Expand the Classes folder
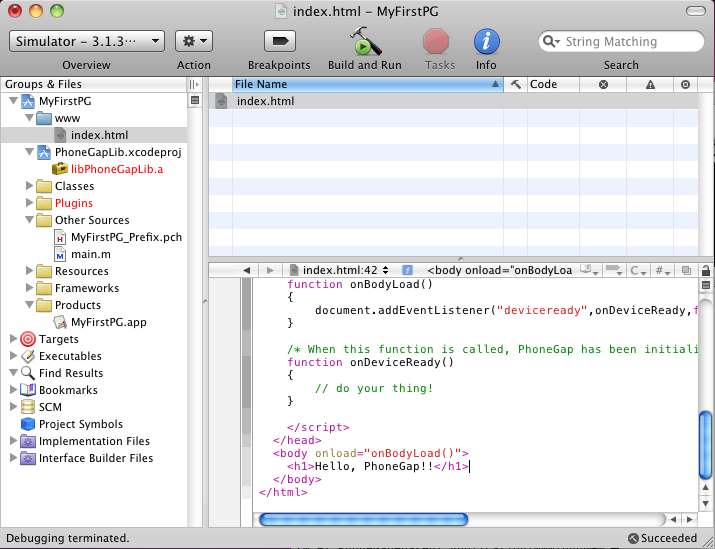The image size is (715, 549). tap(30, 186)
